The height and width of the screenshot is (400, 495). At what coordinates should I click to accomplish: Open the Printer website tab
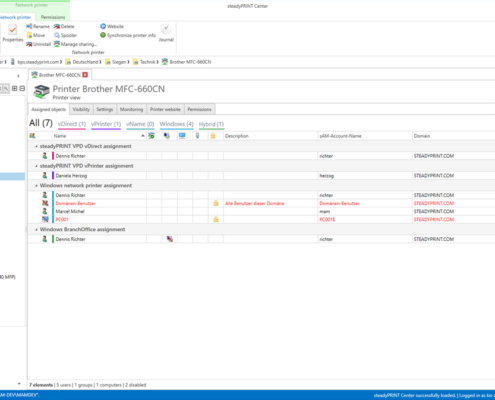165,109
